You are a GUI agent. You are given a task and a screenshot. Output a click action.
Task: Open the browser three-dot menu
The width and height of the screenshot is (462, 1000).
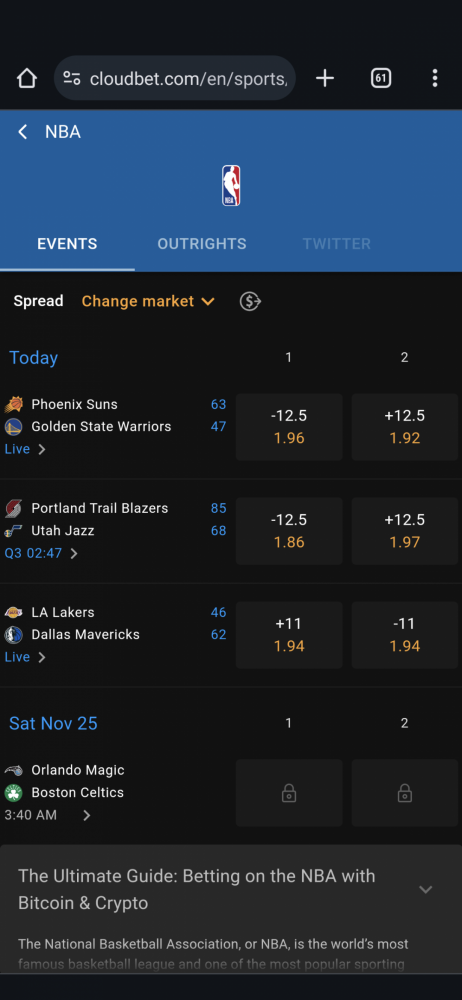(x=435, y=78)
